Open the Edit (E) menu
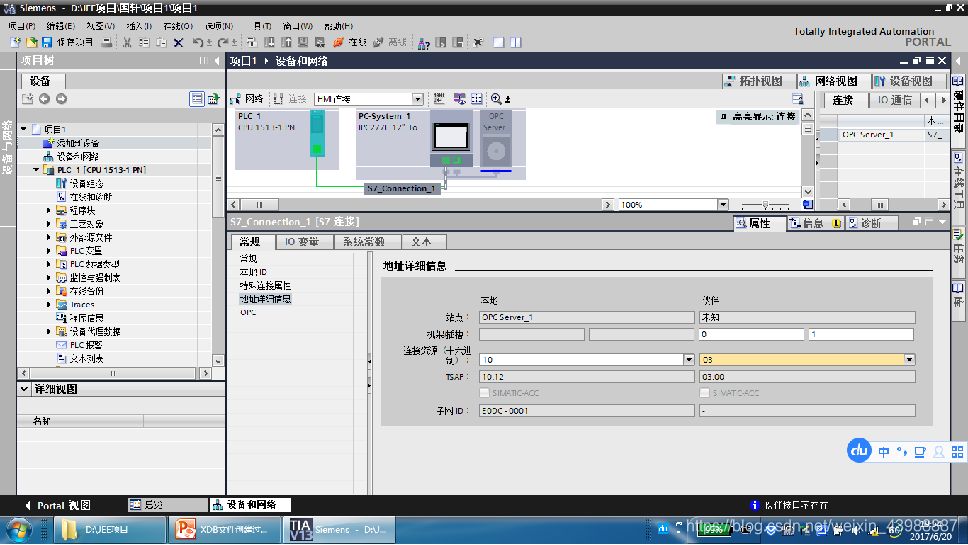The image size is (968, 545). [x=60, y=26]
